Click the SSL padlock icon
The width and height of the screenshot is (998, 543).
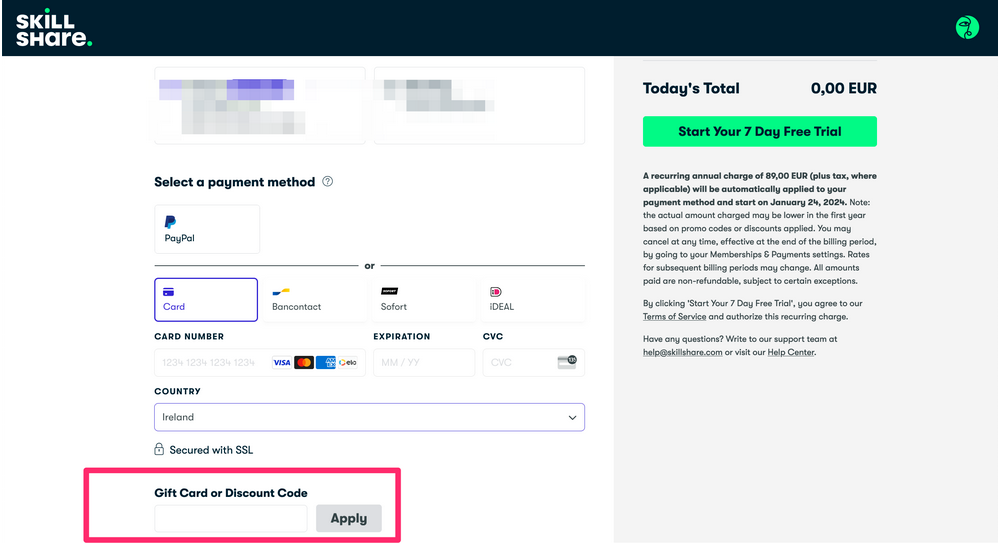pos(159,450)
